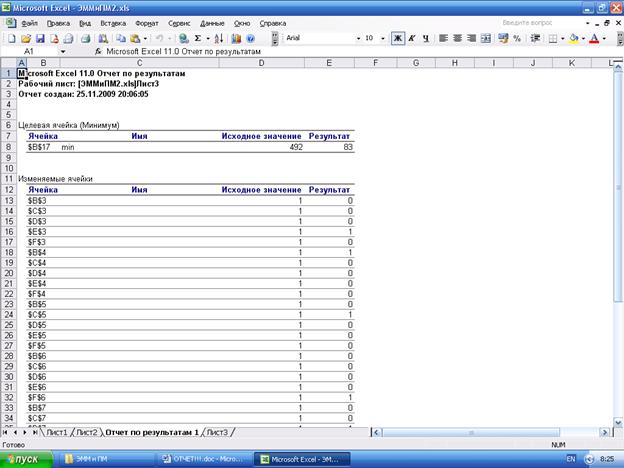Select Отчет по результатам 1 sheet tab
The height and width of the screenshot is (468, 624).
point(152,432)
